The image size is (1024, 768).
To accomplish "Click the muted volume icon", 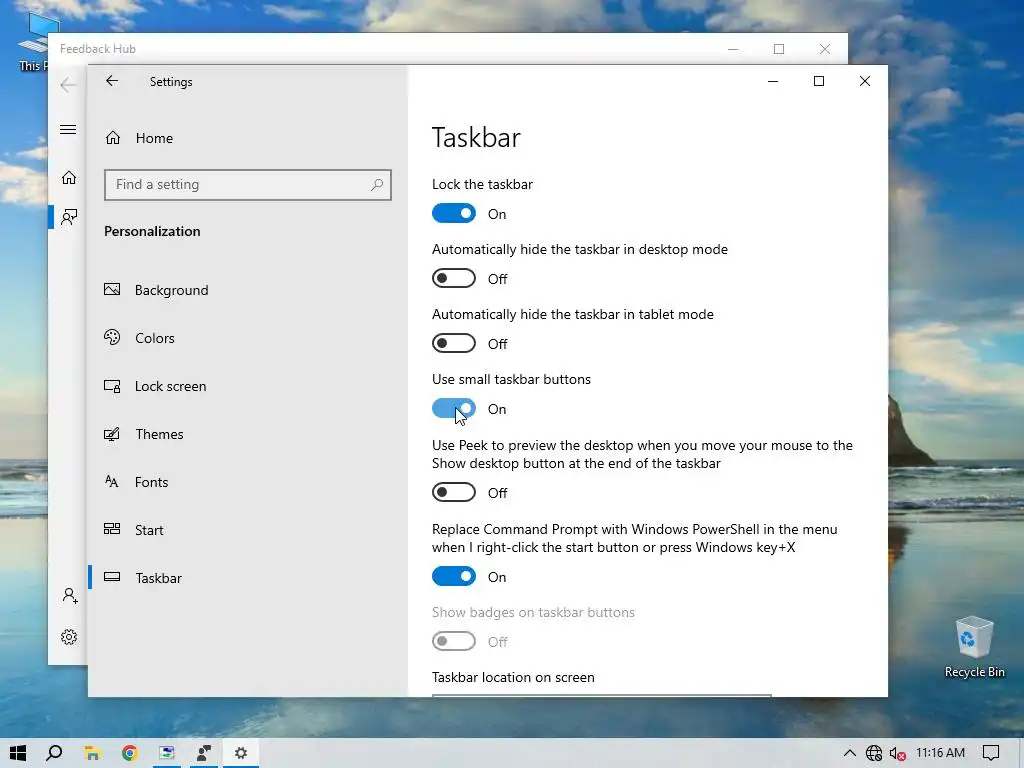I will tap(897, 753).
